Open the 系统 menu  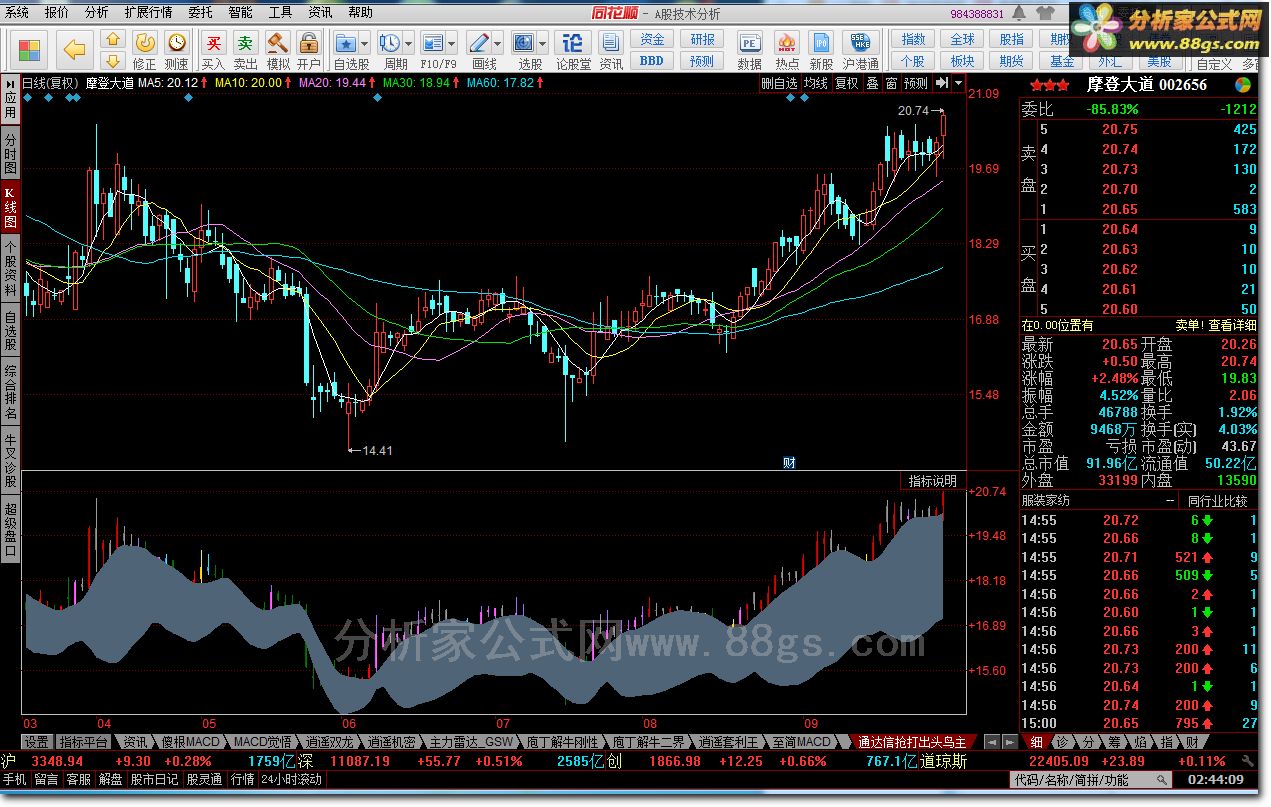tap(17, 13)
